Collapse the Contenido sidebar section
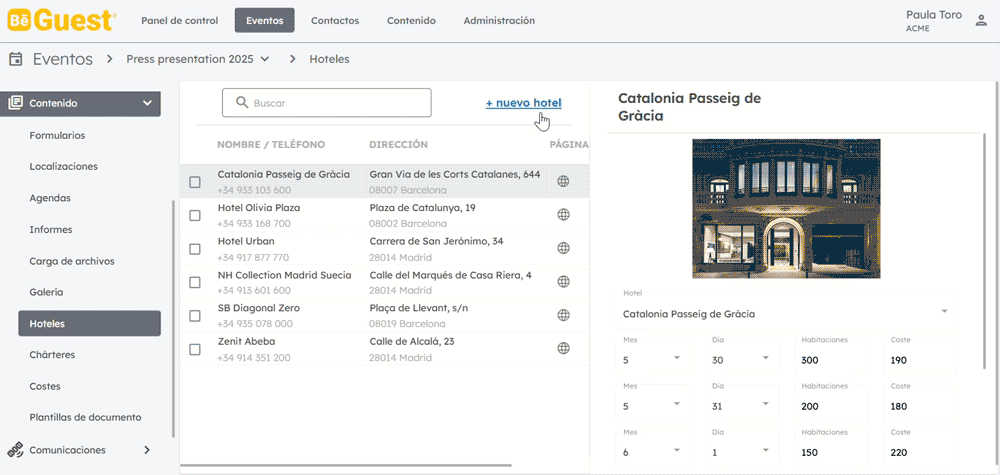This screenshot has width=1000, height=475. click(147, 103)
